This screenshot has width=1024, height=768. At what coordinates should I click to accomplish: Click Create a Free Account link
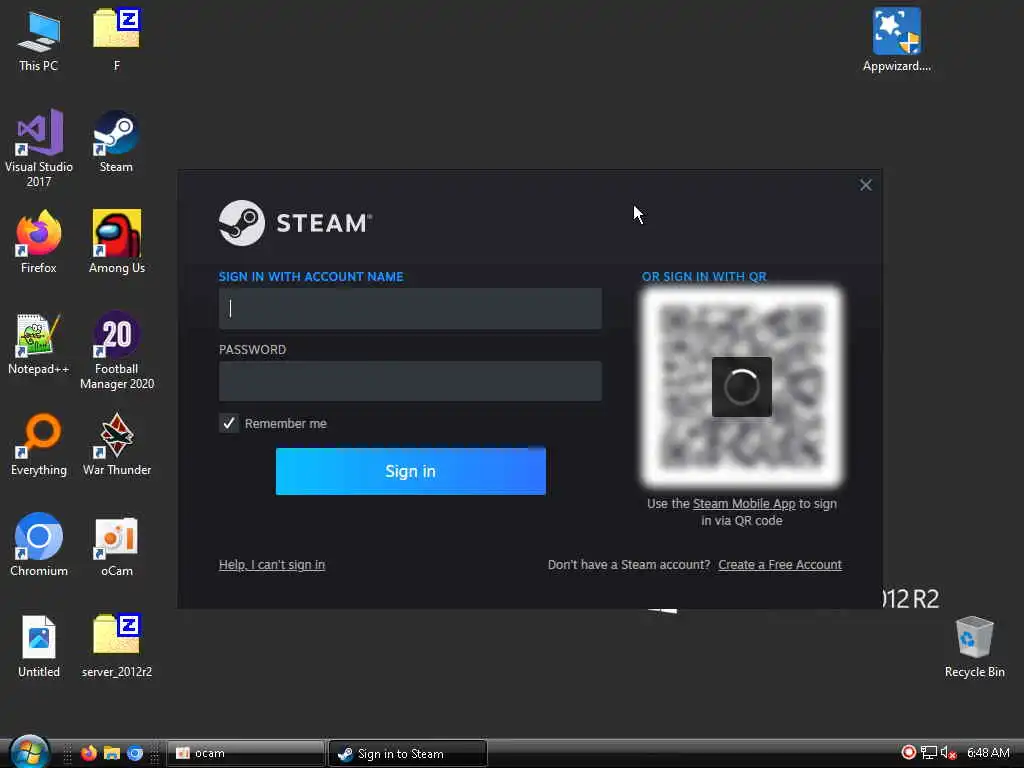click(x=780, y=565)
